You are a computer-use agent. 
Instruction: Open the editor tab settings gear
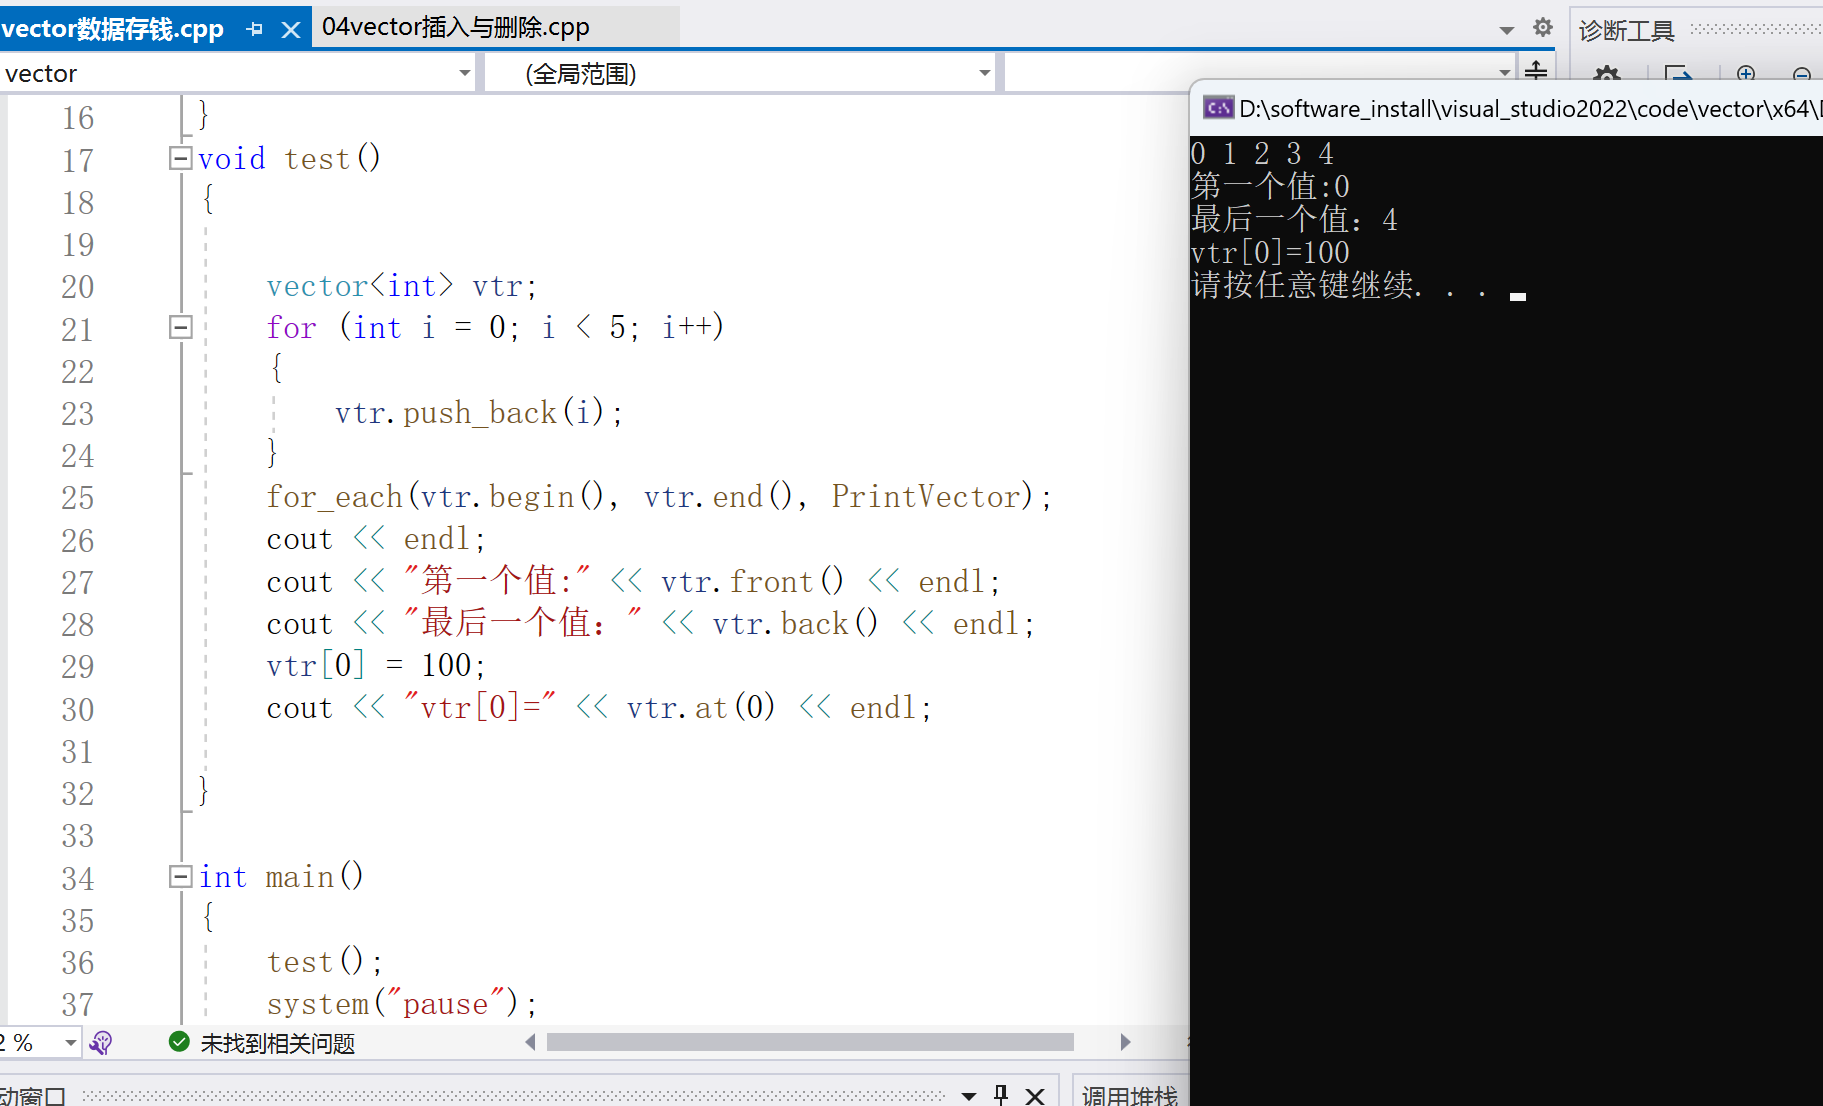tap(1543, 27)
